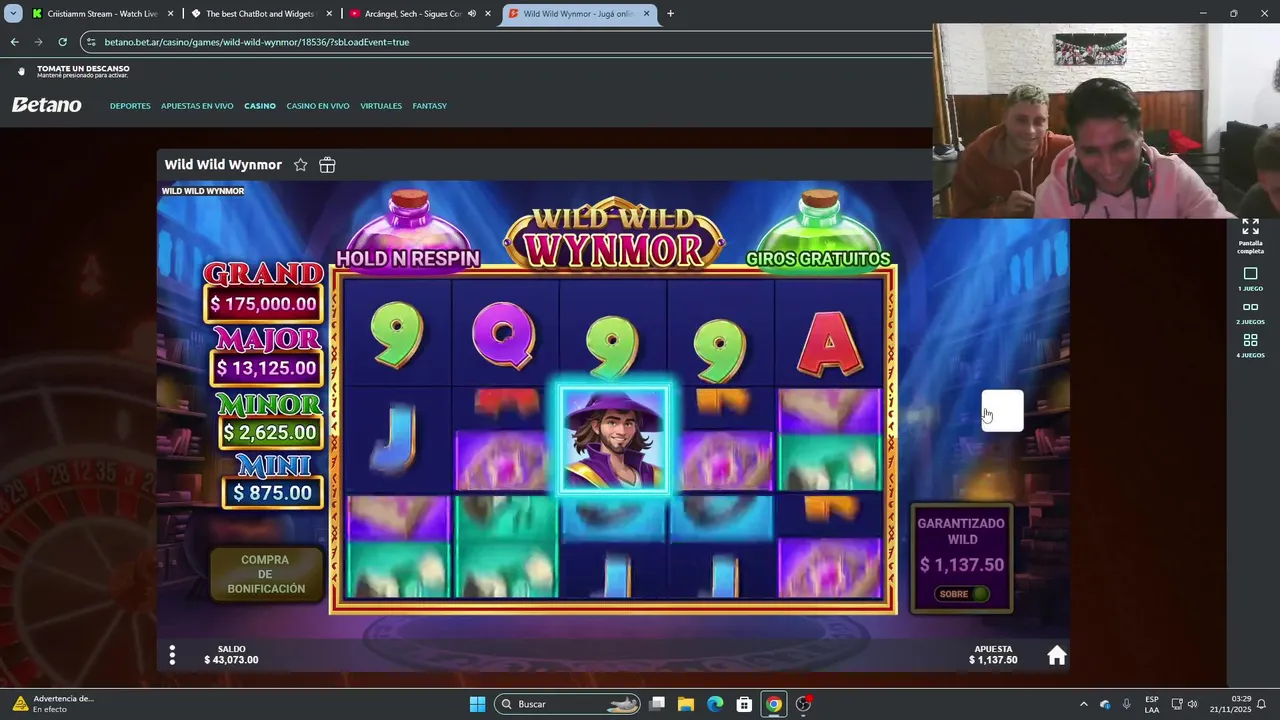
Task: Close the Wild Wild Wynmor tab
Action: coord(646,14)
